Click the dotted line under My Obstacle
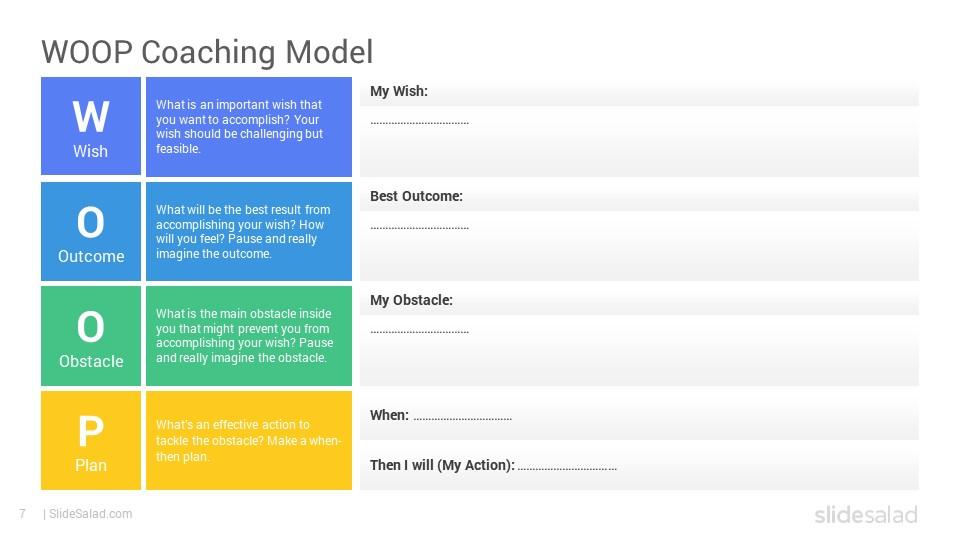Viewport: 960px width, 540px height. tap(419, 332)
